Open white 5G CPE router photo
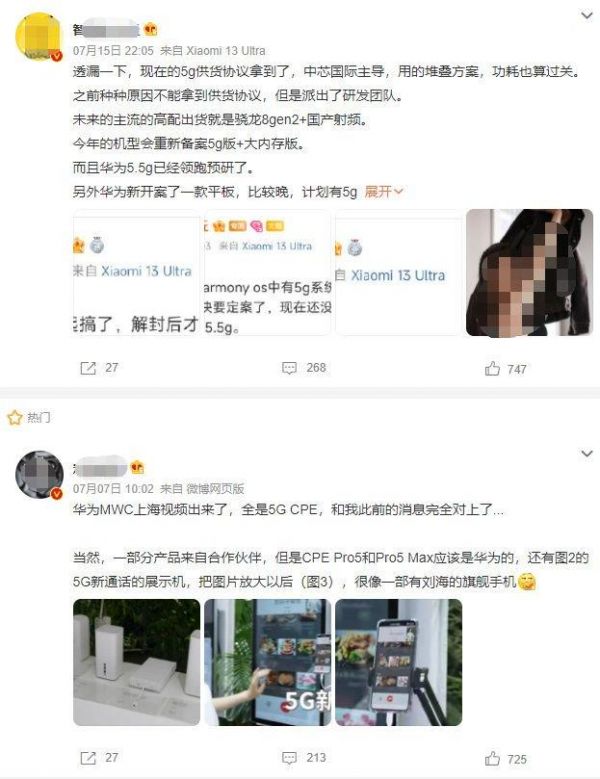This screenshot has width=600, height=779. pos(137,662)
